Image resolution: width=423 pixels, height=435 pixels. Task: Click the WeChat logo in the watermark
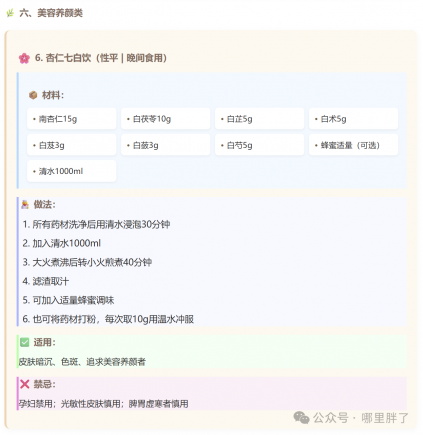pos(301,418)
